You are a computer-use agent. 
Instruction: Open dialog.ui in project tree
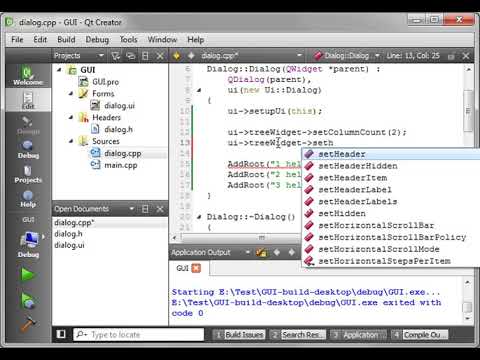pyautogui.click(x=119, y=106)
